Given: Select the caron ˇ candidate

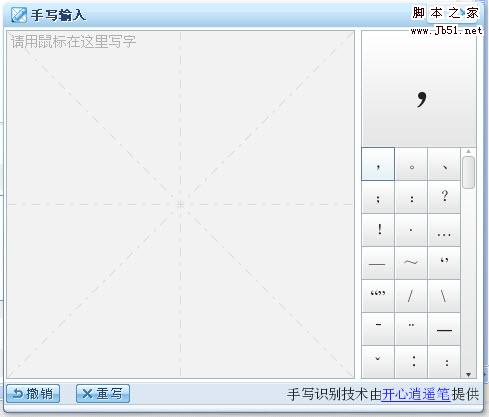Looking at the screenshot, I should click(378, 362).
